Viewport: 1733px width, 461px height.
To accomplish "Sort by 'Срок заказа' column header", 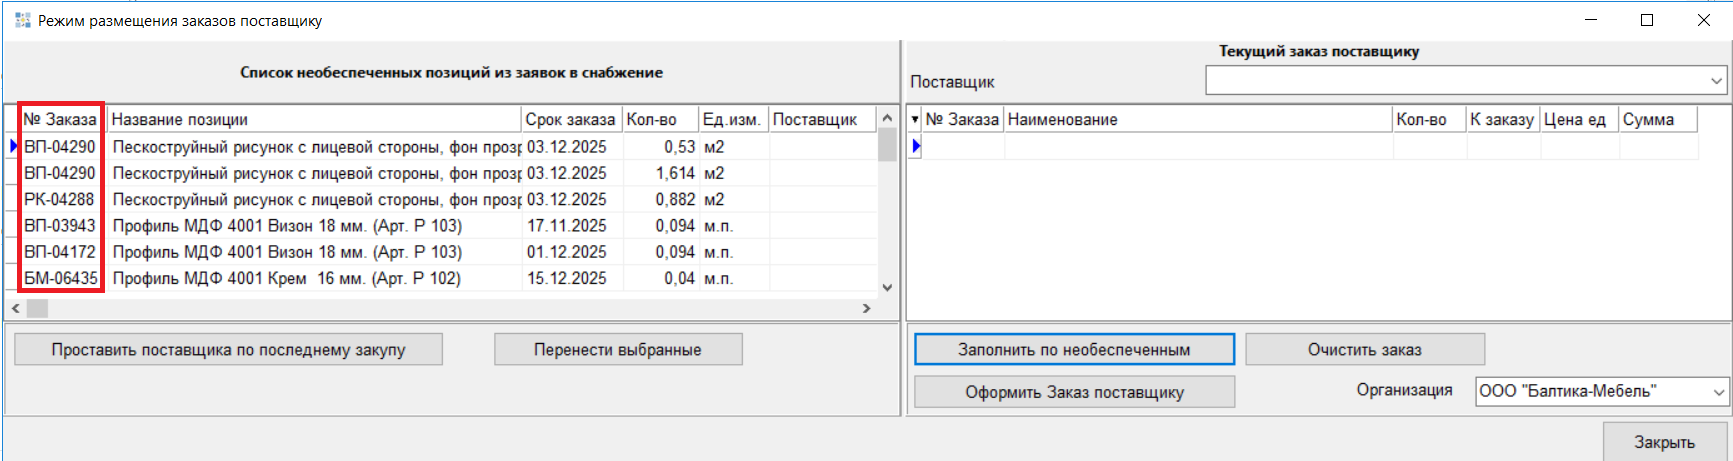I will click(x=570, y=120).
